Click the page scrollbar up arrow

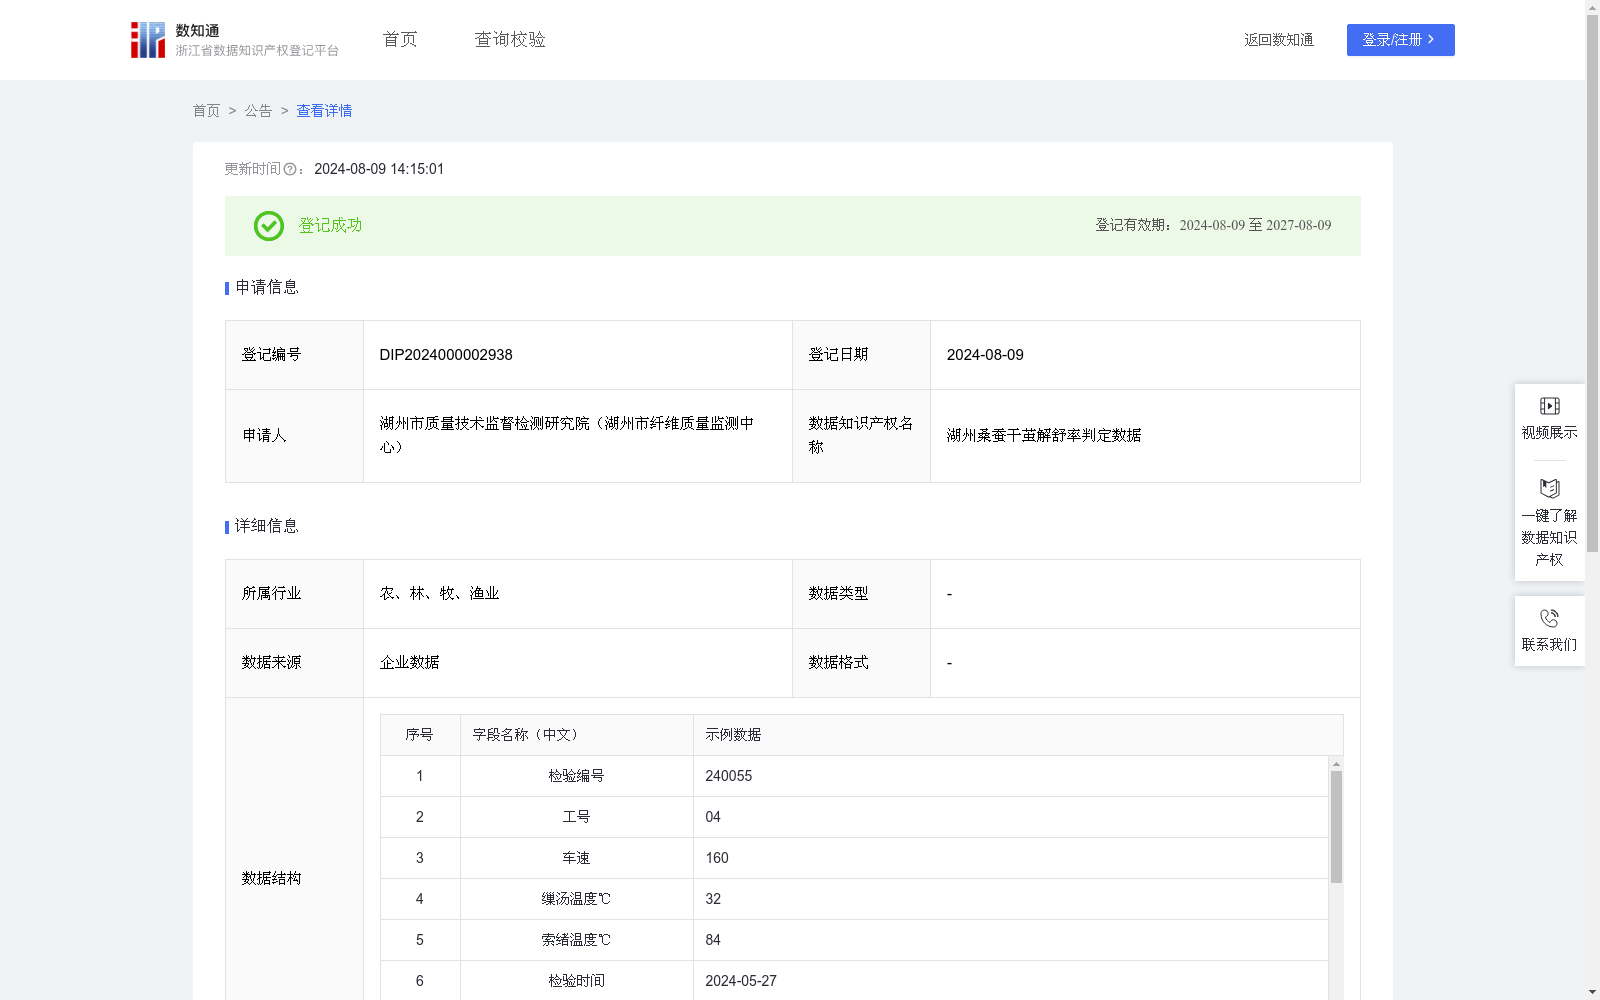[1592, 7]
